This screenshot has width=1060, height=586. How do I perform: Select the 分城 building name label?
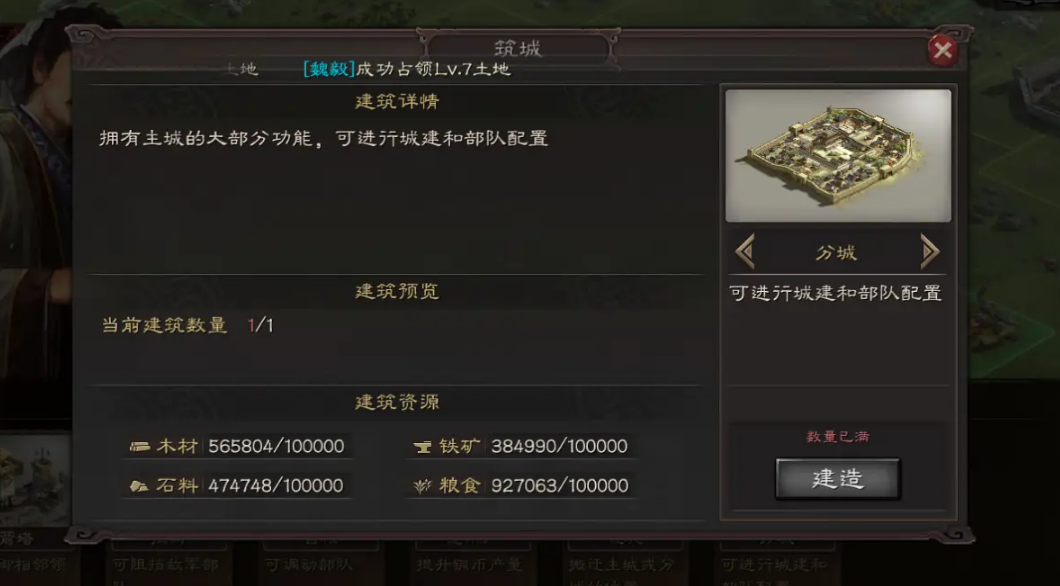[x=836, y=253]
